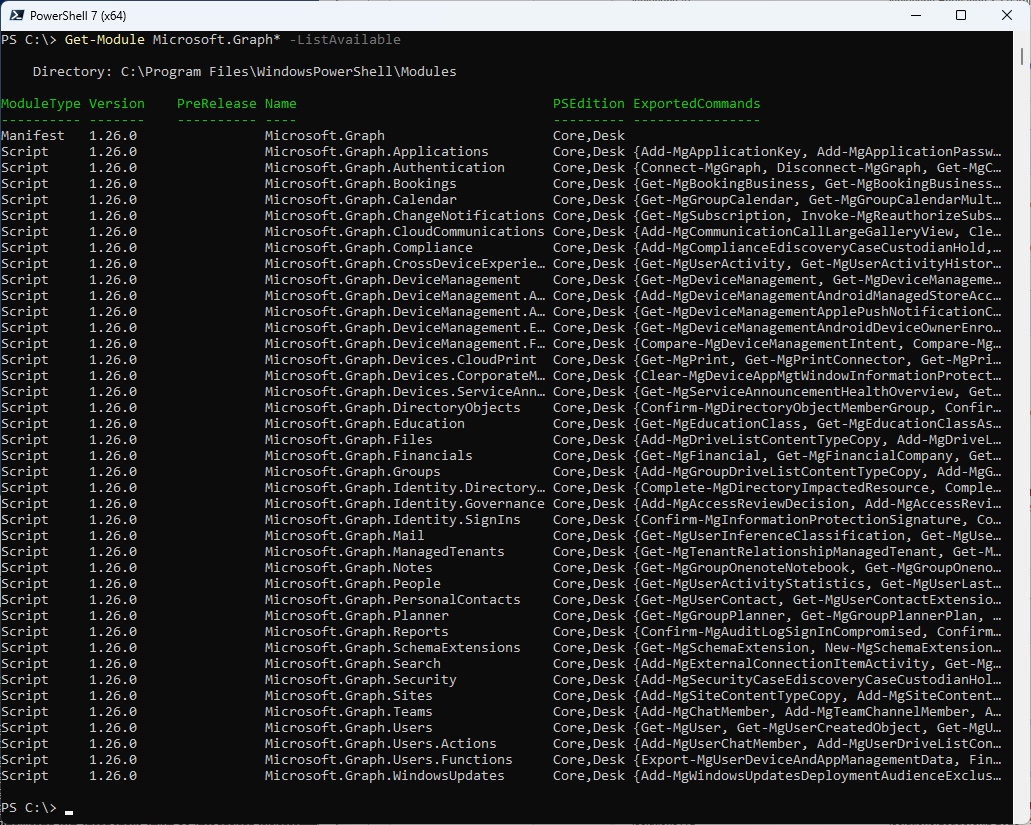Select Microsoft.Graph.CloudCommunications module name
Image resolution: width=1031 pixels, height=825 pixels.
[x=404, y=231]
